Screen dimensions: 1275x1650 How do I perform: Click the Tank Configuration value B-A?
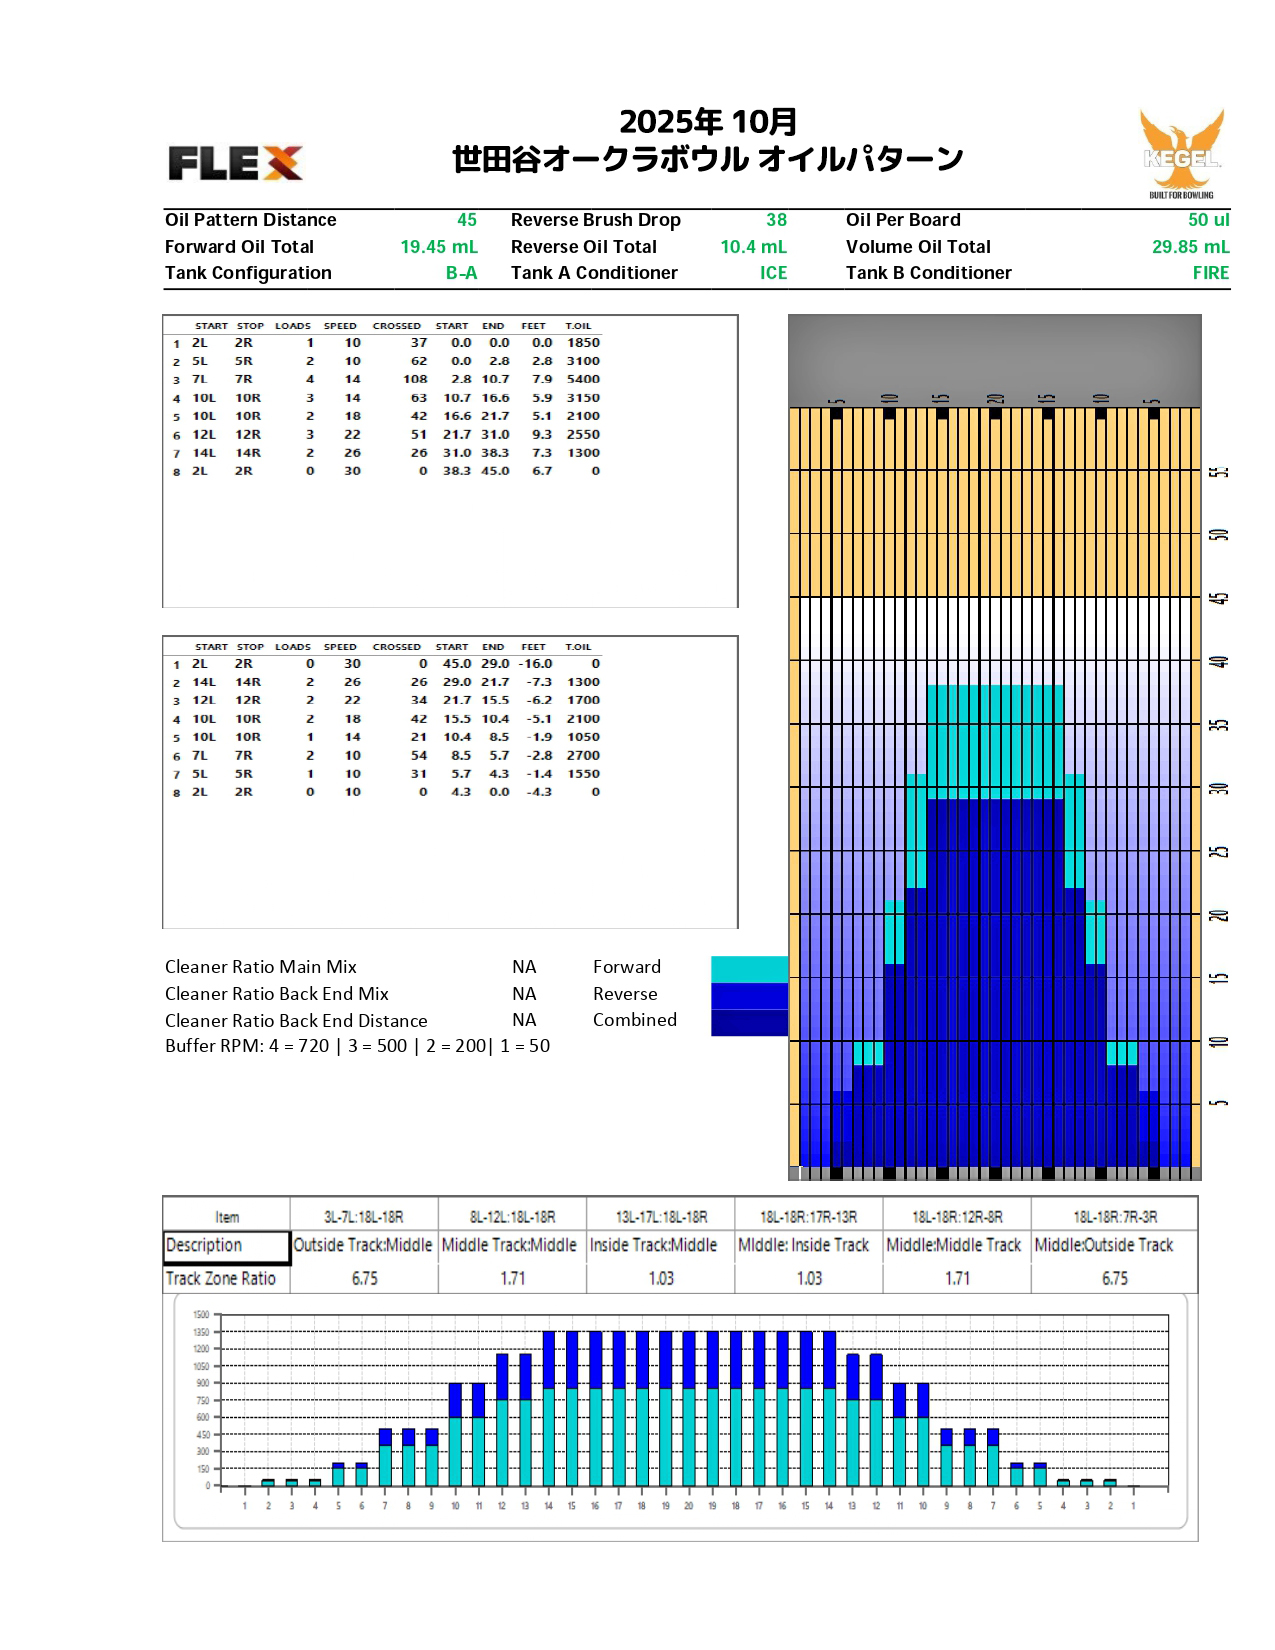[x=461, y=273]
